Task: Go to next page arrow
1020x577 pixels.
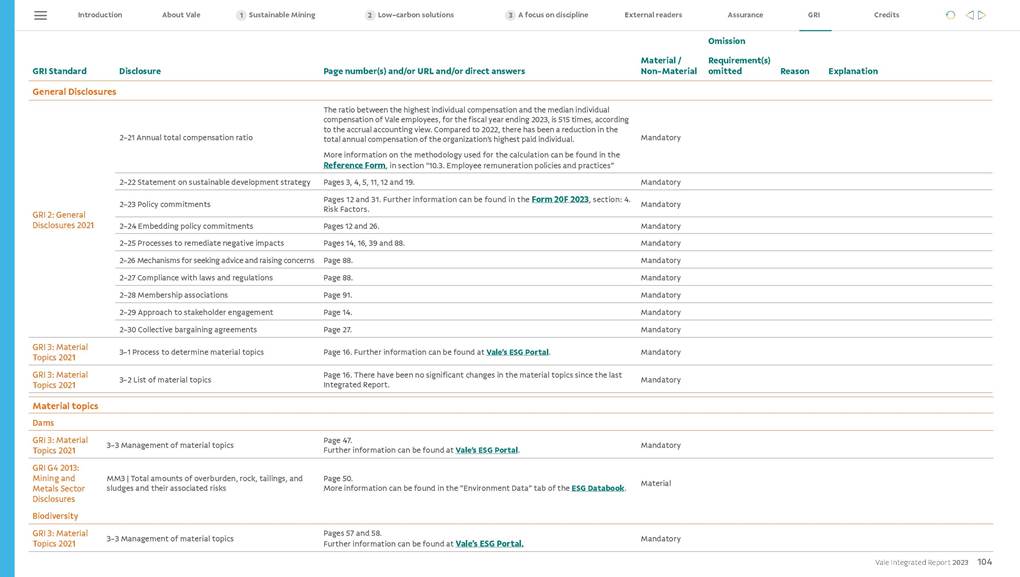Action: coord(982,15)
